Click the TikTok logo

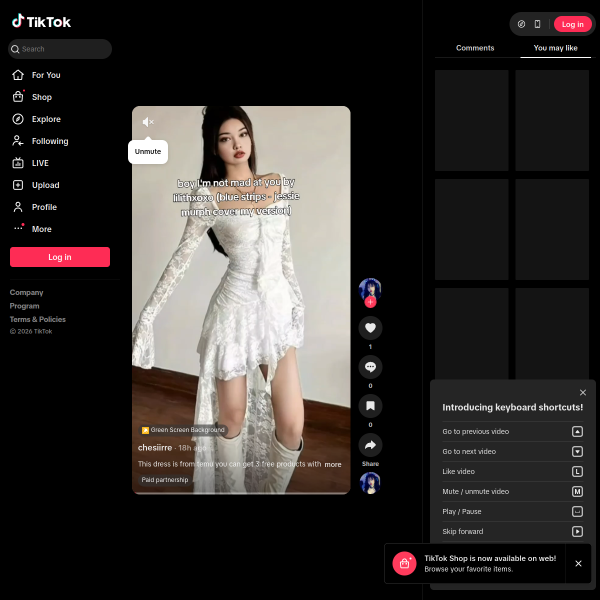[41, 21]
